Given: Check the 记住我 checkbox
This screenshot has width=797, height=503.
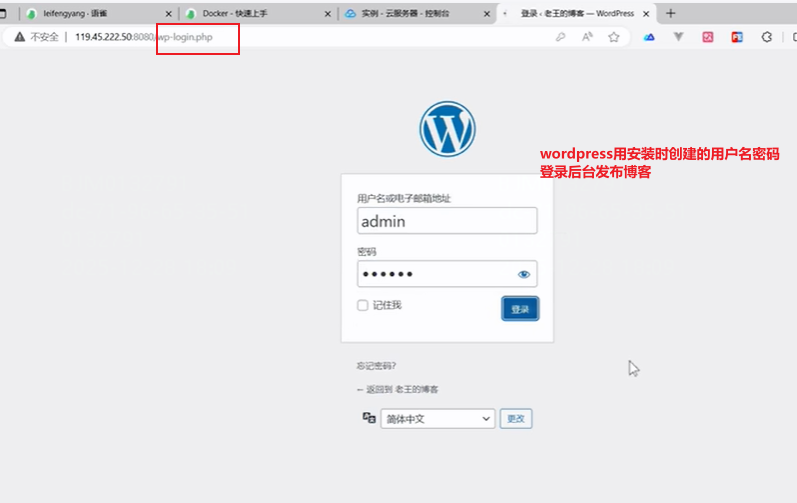Looking at the screenshot, I should click(x=362, y=305).
